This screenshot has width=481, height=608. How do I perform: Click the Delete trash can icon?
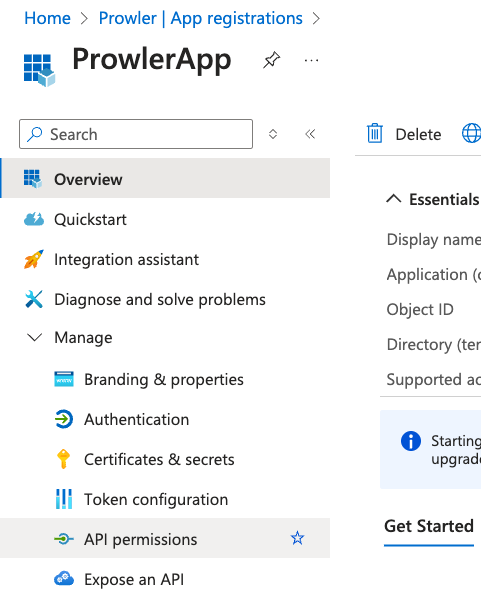tap(375, 134)
